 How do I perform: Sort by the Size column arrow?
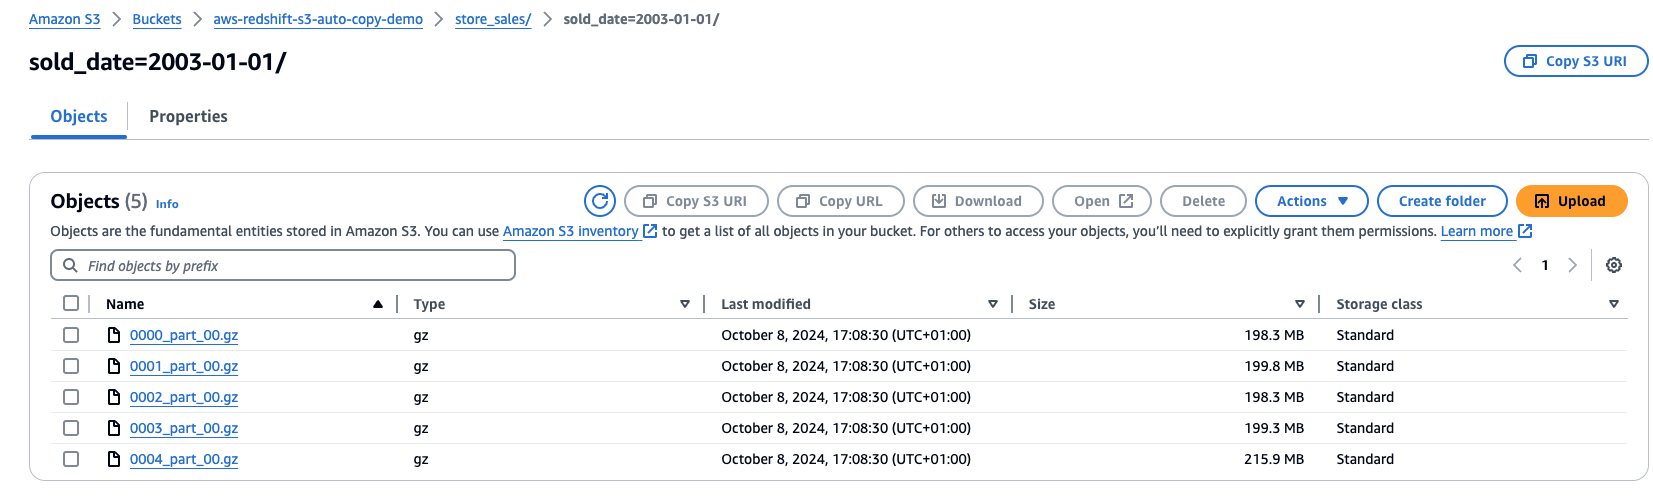pyautogui.click(x=1300, y=304)
